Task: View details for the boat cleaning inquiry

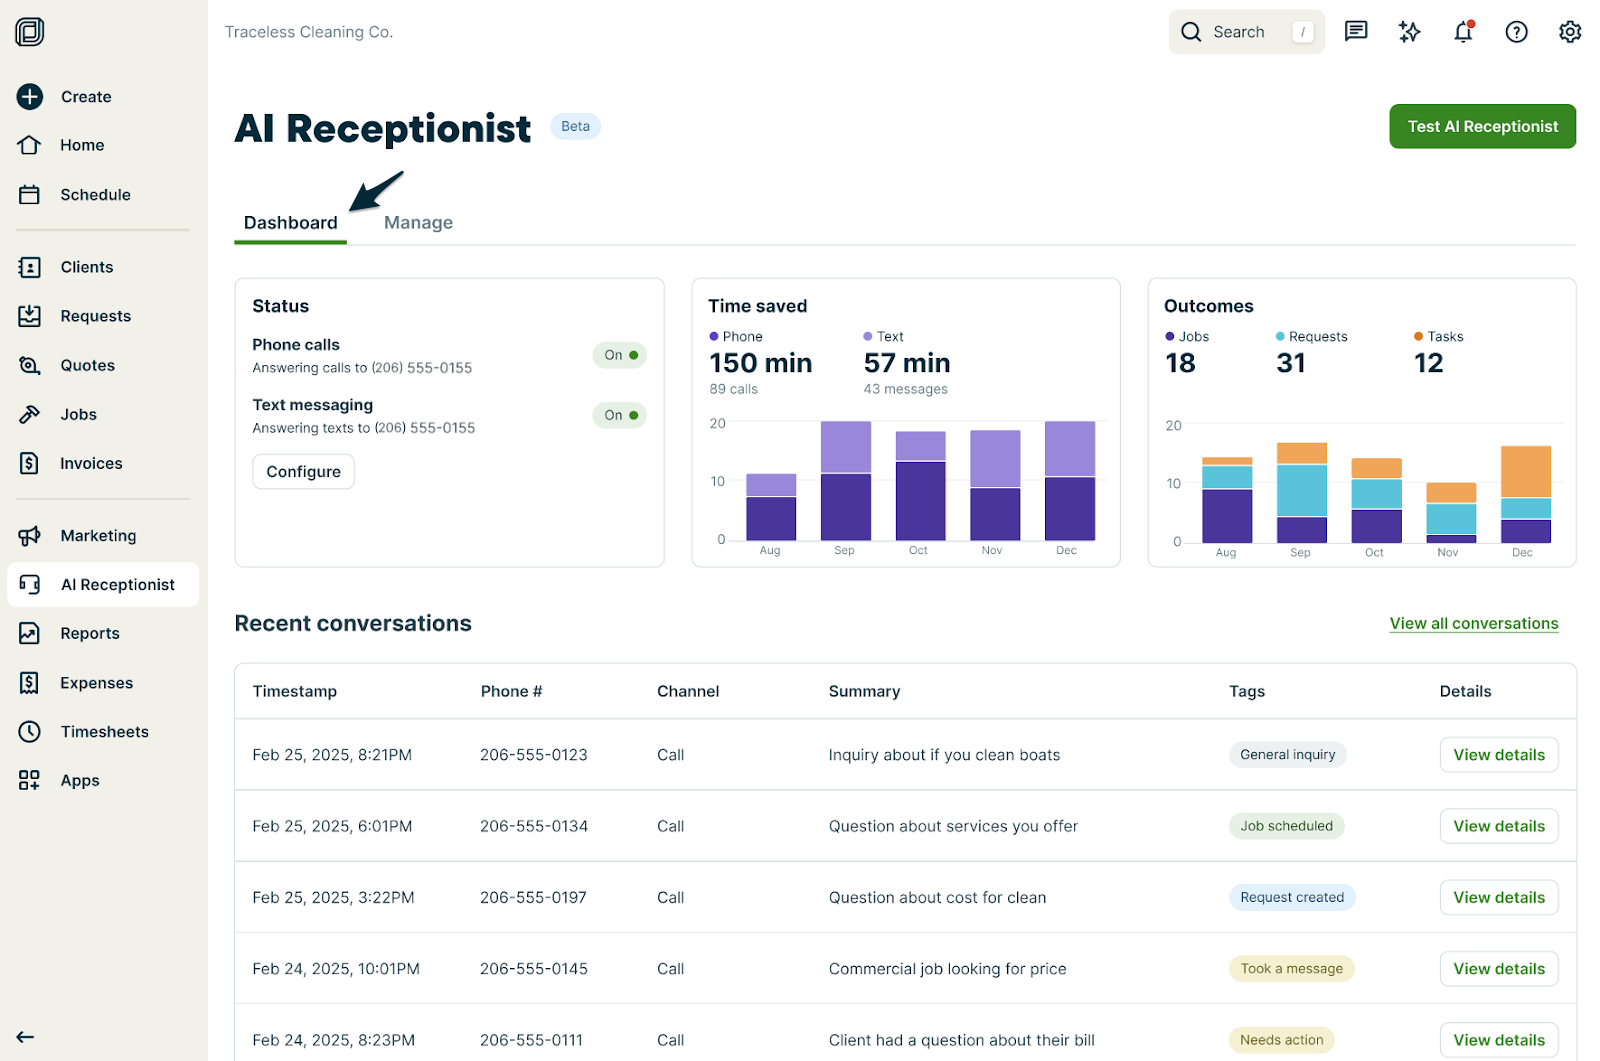Action: tap(1498, 755)
